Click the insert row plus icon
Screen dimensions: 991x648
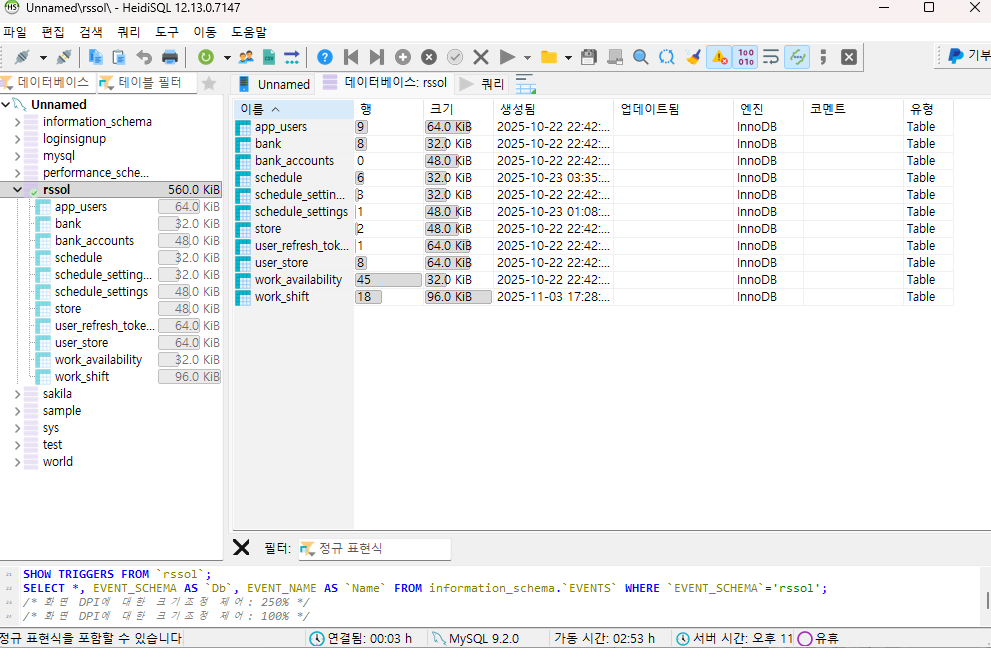403,57
